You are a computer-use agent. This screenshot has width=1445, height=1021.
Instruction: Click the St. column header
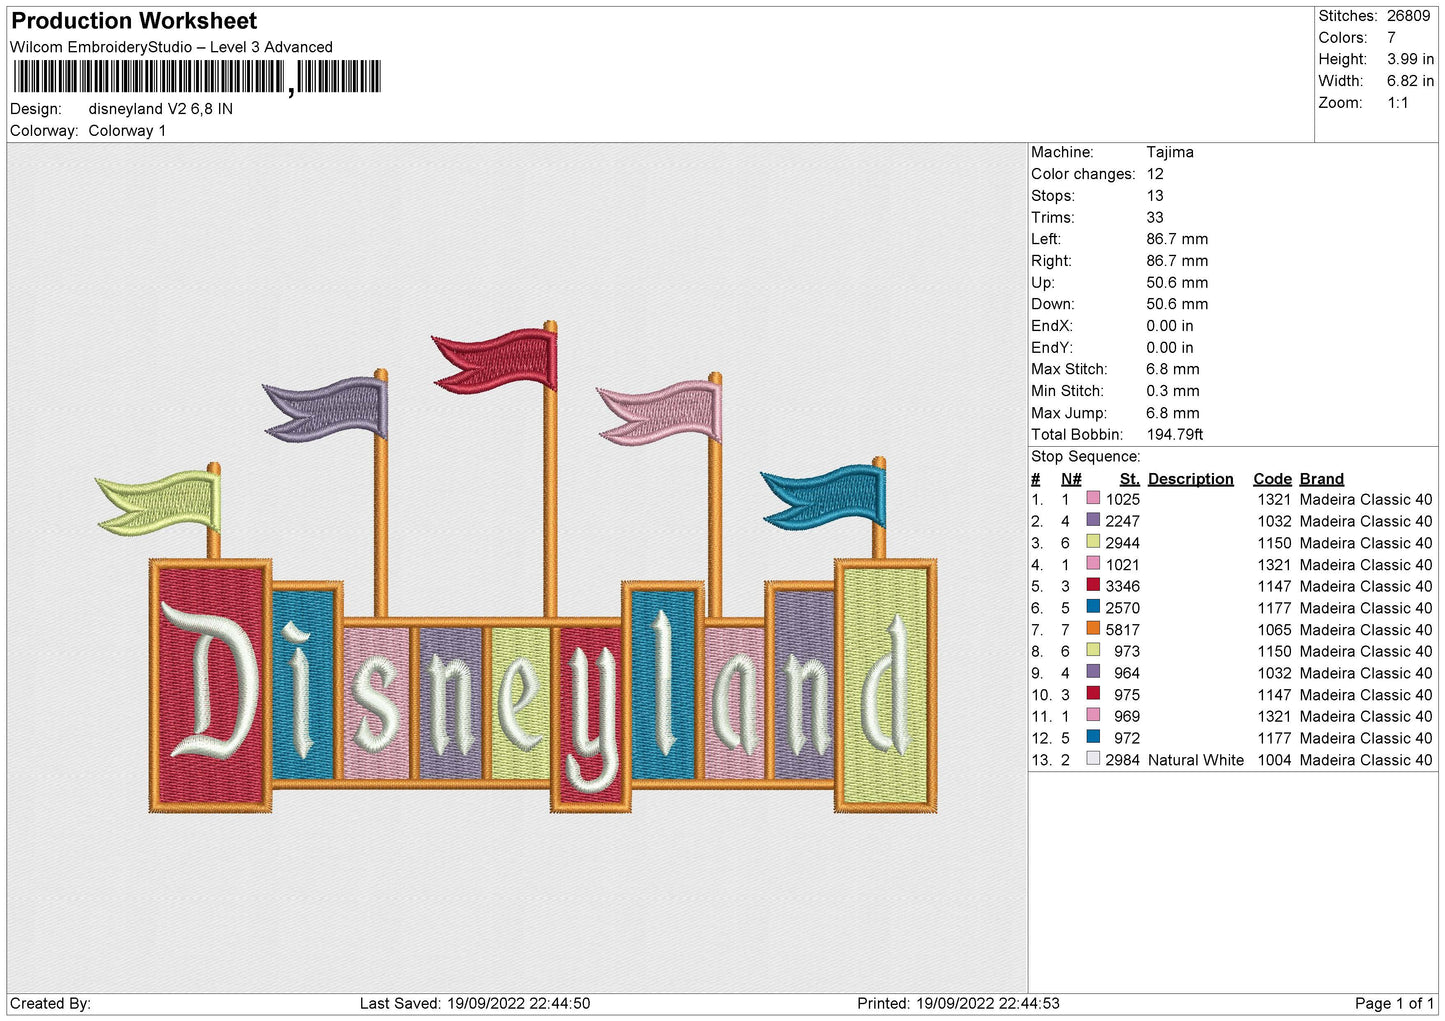[x=1129, y=479]
